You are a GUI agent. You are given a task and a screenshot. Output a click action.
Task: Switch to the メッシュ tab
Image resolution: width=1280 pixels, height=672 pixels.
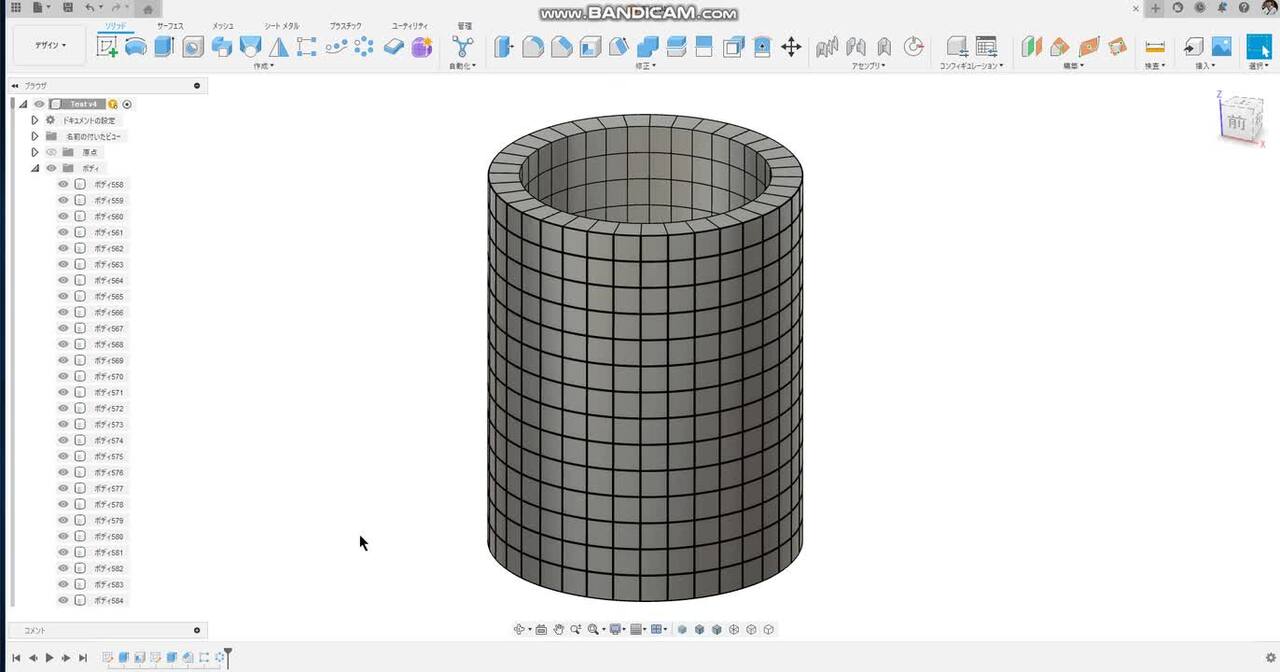[x=223, y=26]
